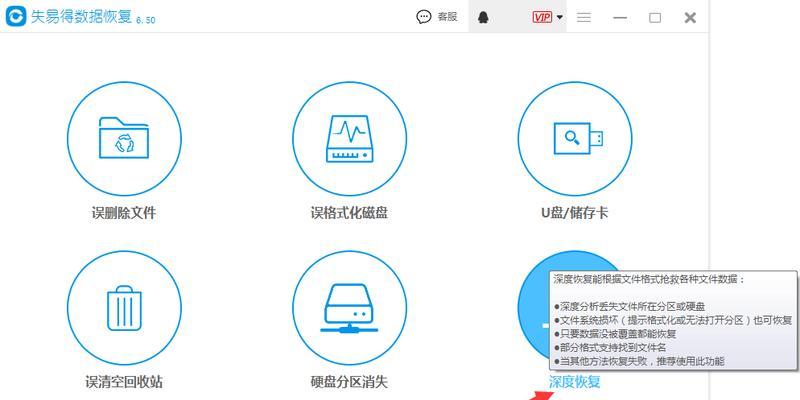The width and height of the screenshot is (800, 400).
Task: Click the 硬盘分区消失 label
Action: pos(349,382)
